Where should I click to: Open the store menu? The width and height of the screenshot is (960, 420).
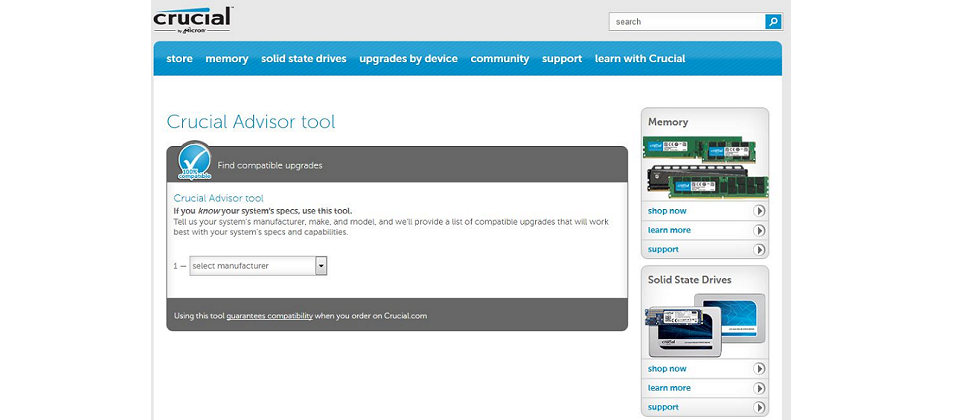[x=179, y=59]
